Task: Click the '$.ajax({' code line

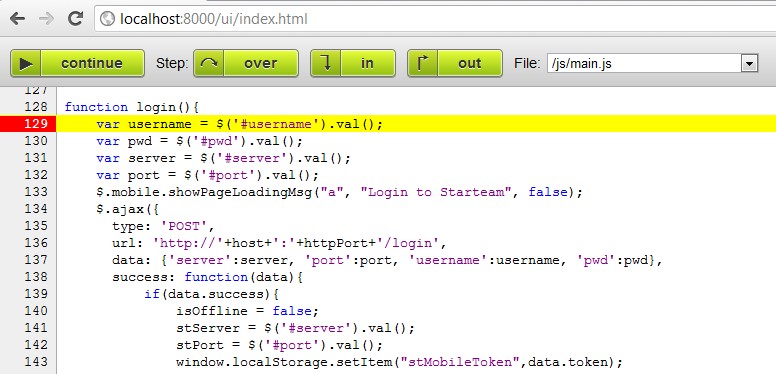Action: click(x=127, y=209)
